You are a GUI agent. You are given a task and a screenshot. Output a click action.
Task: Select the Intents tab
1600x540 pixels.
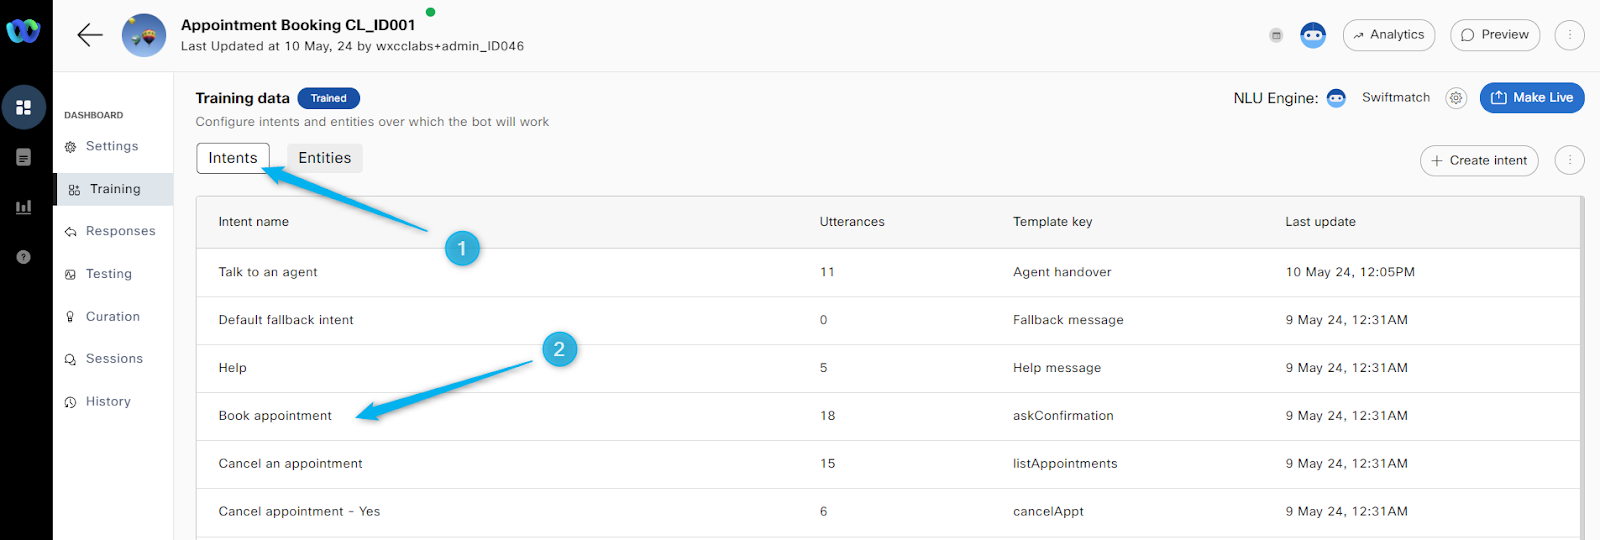(x=233, y=158)
